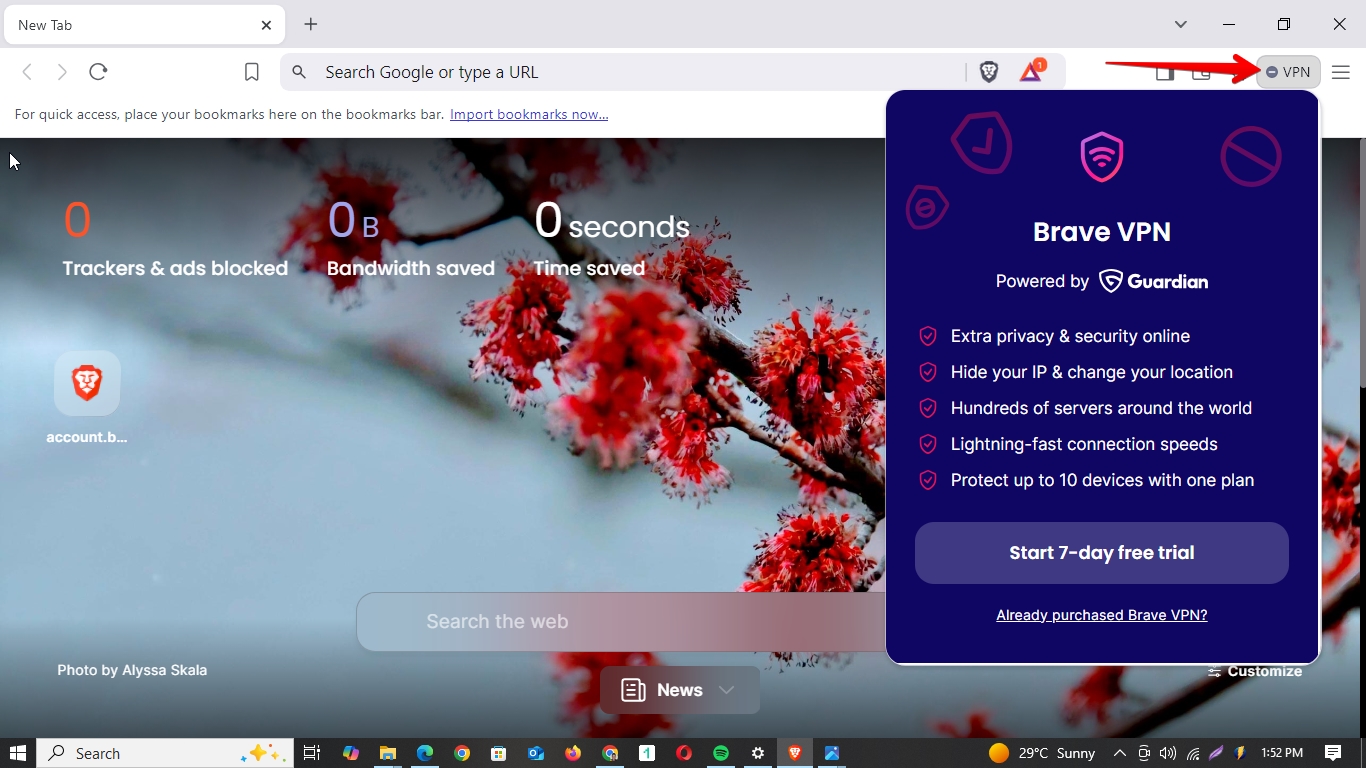Open the hamburger main menu
Viewport: 1366px width, 768px height.
(1341, 72)
